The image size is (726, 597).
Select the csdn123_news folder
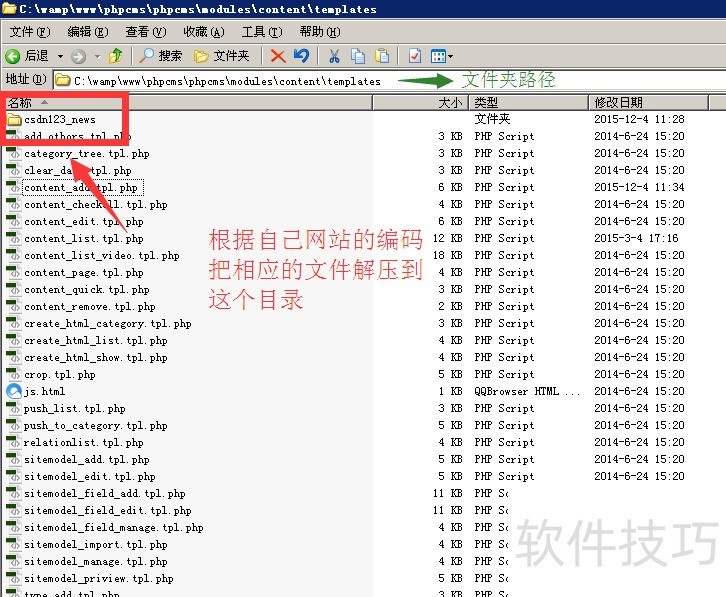60,119
